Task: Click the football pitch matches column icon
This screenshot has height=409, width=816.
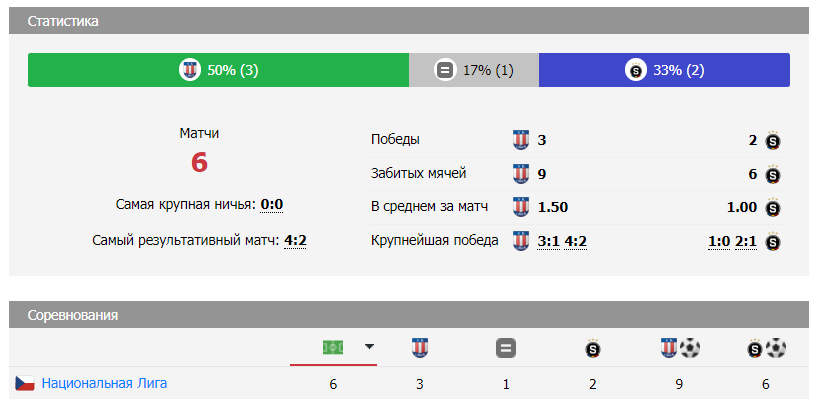Action: coord(333,347)
